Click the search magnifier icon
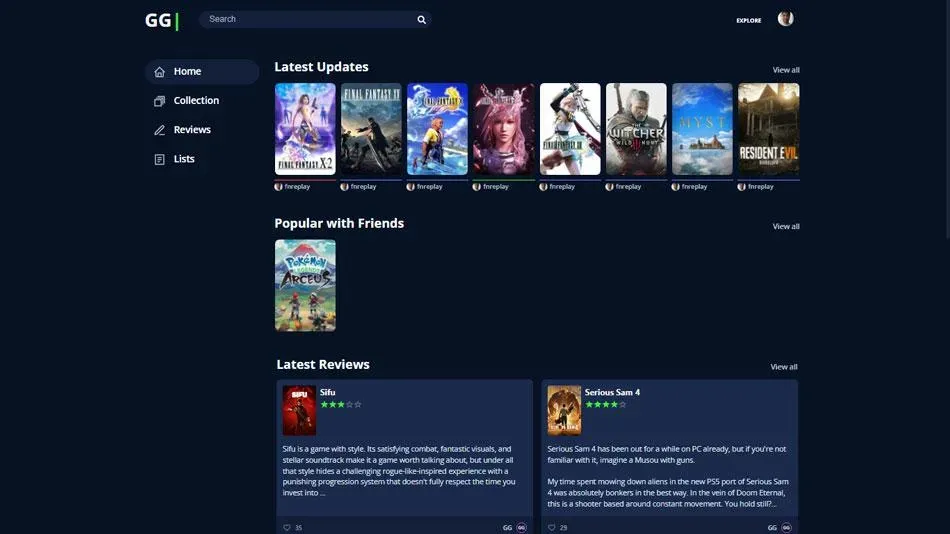The width and height of the screenshot is (950, 534). pyautogui.click(x=422, y=19)
